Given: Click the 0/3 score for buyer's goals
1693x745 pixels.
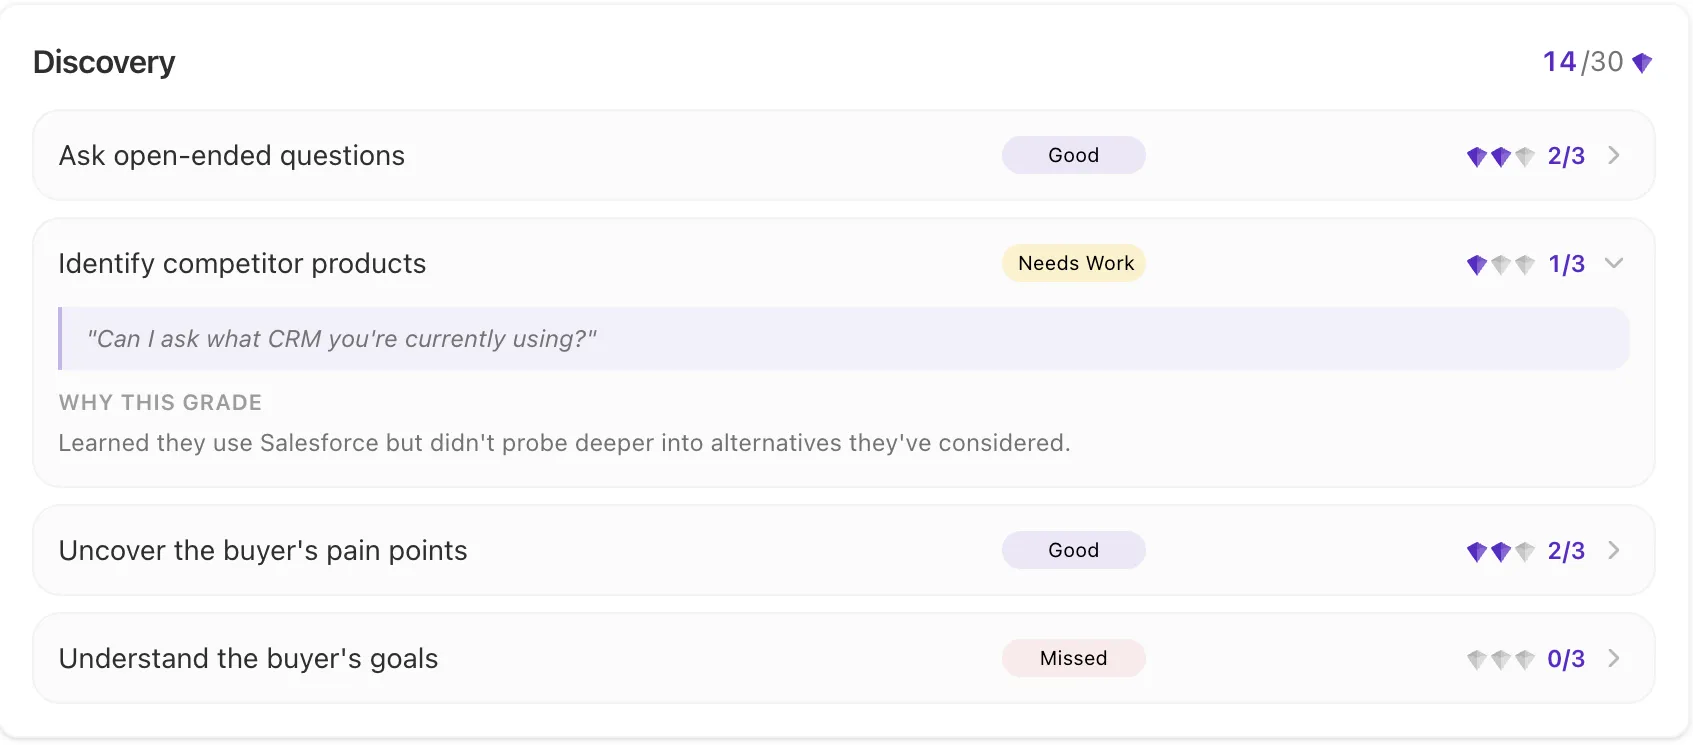Looking at the screenshot, I should pos(1566,659).
